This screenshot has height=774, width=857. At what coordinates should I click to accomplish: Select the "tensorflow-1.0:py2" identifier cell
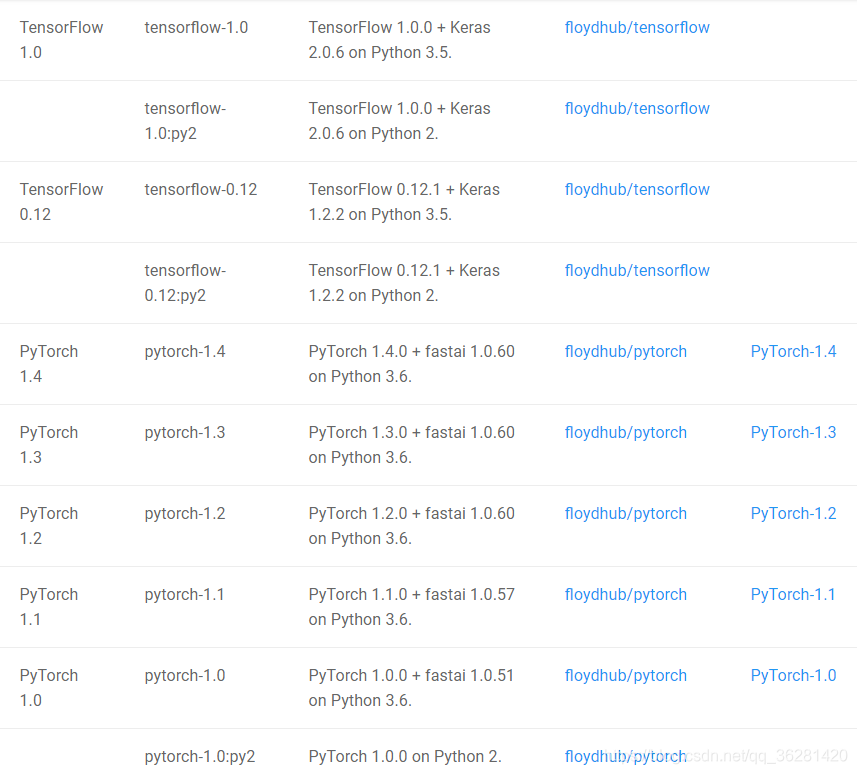[x=185, y=121]
